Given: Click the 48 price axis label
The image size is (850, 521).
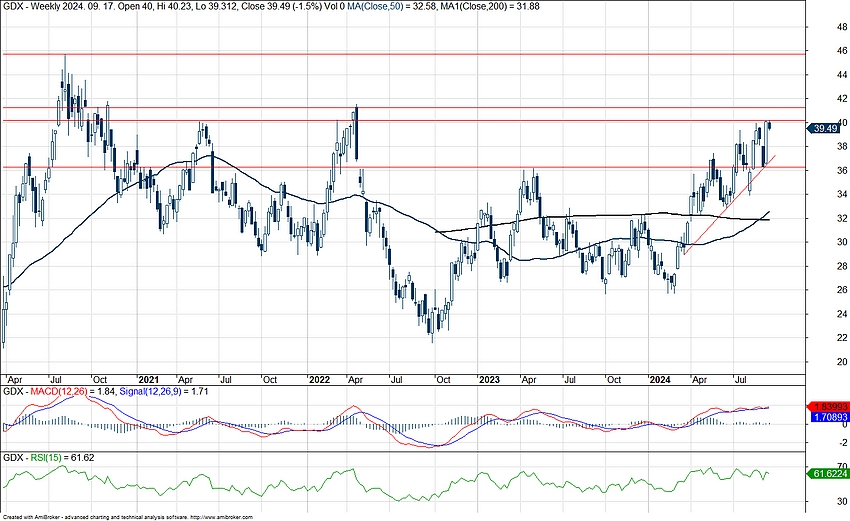Looking at the screenshot, I should [842, 27].
